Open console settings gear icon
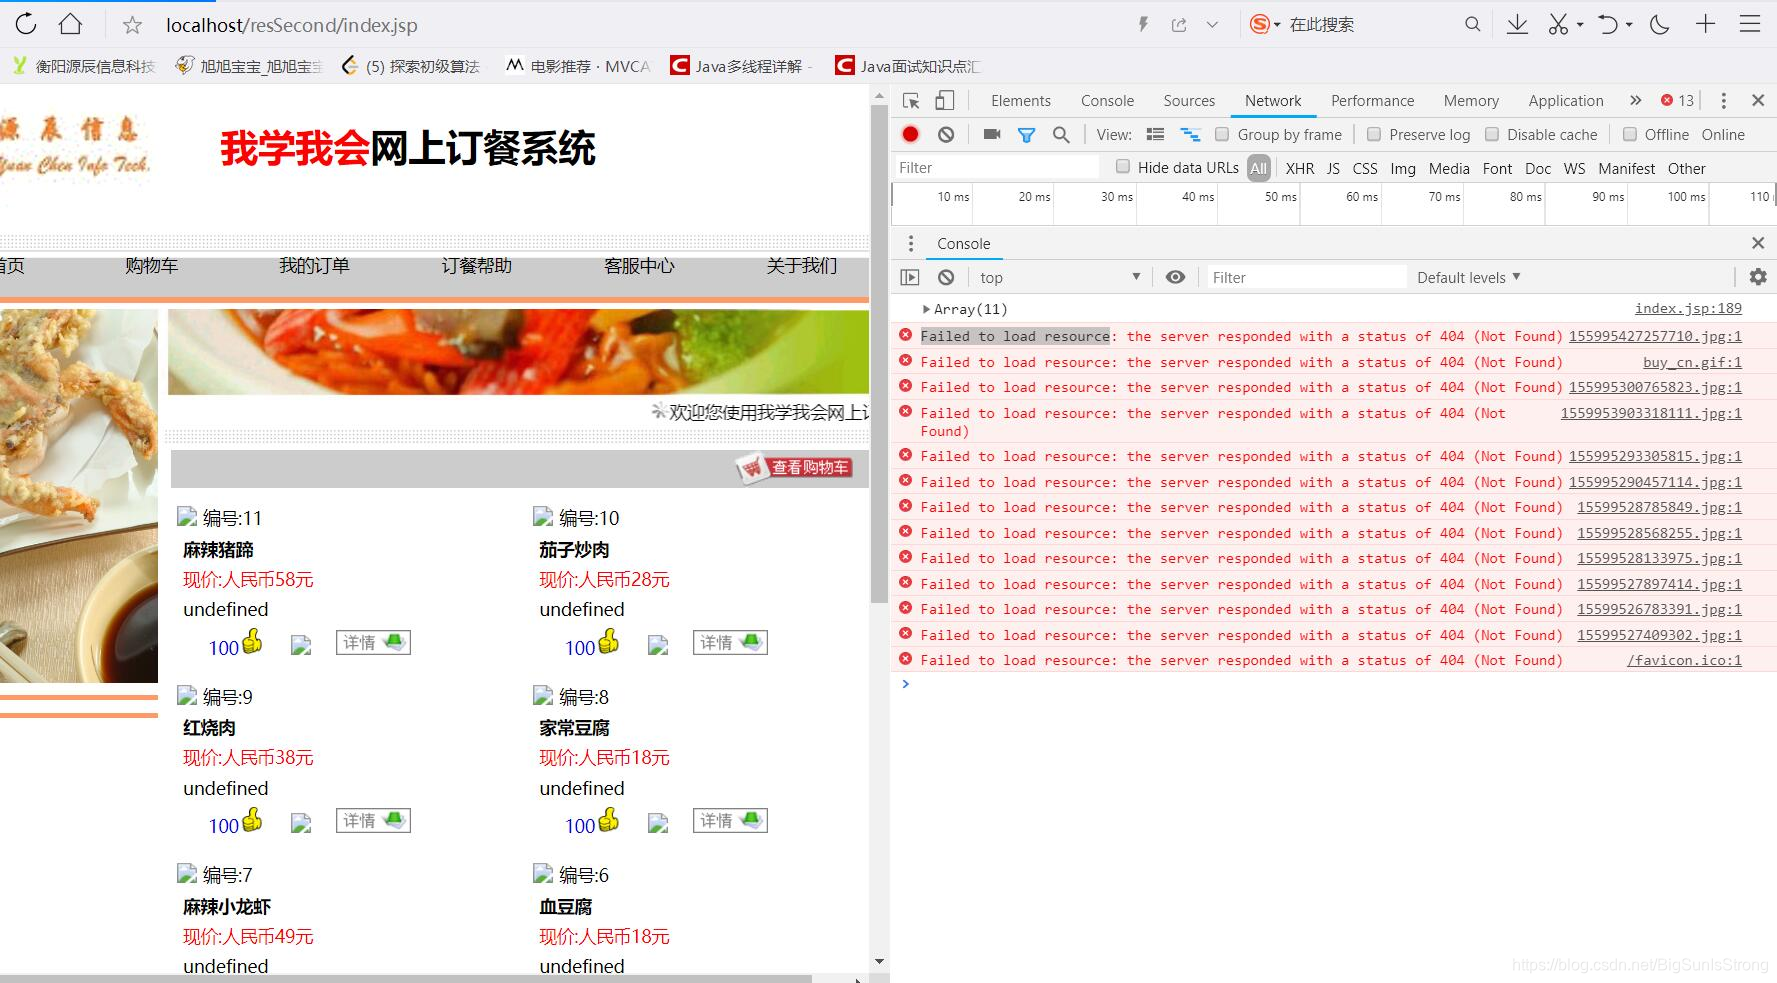The height and width of the screenshot is (983, 1777). click(1758, 277)
